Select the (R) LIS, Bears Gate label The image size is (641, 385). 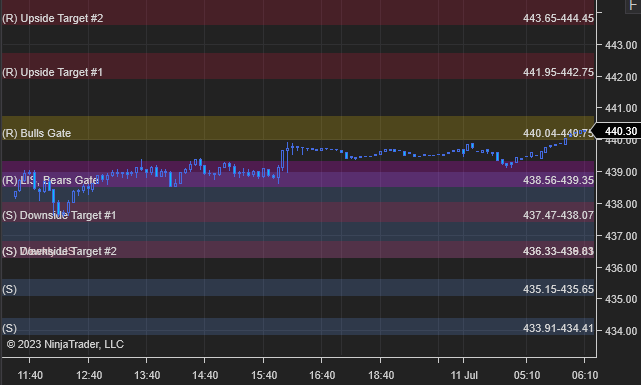[50, 180]
